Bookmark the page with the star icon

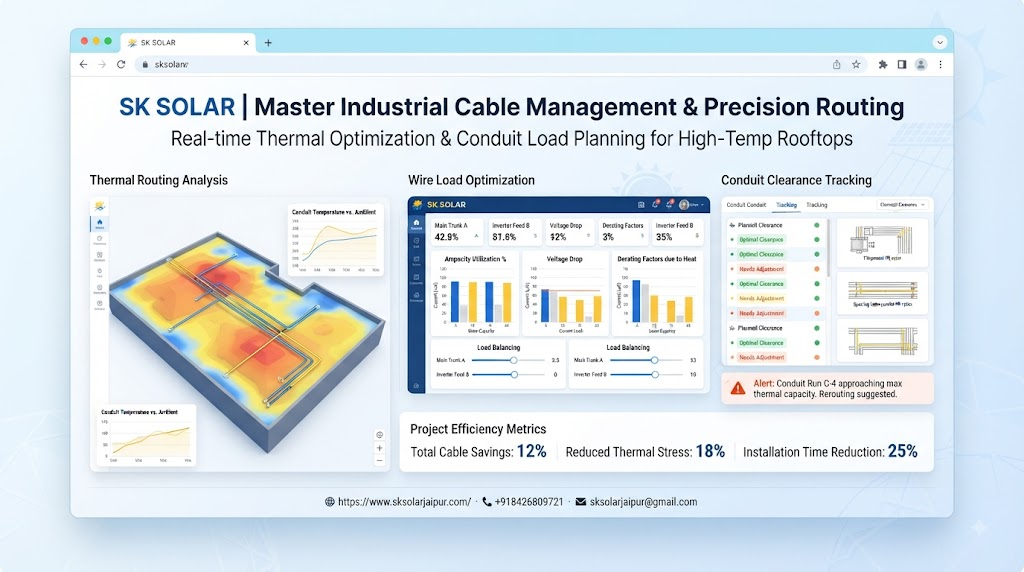coord(856,65)
